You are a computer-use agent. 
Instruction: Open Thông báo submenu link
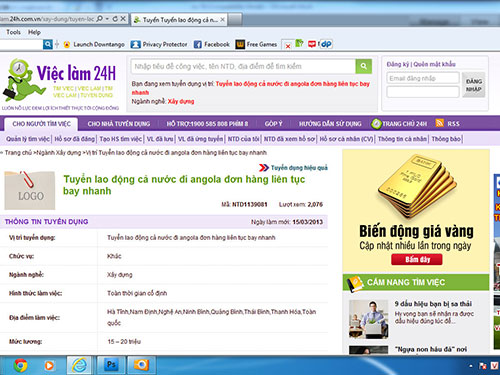click(x=446, y=139)
